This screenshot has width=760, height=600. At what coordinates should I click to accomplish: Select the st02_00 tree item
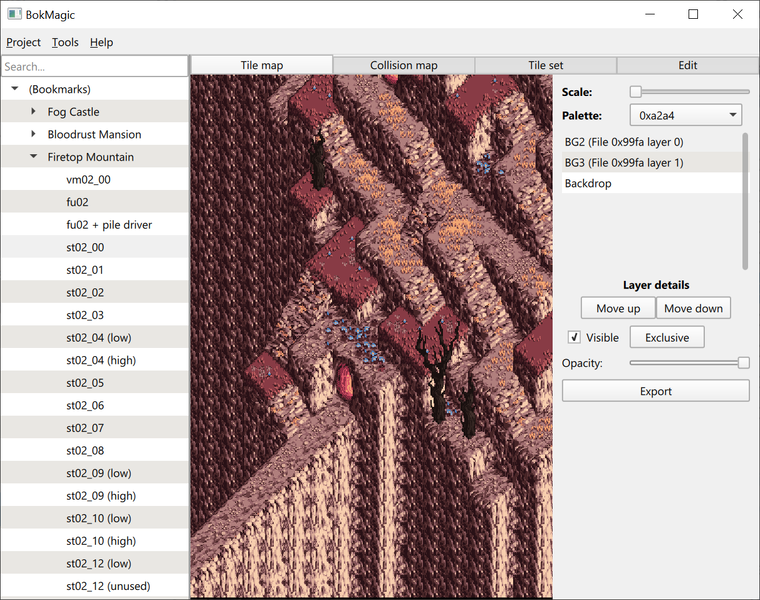pyautogui.click(x=95, y=247)
